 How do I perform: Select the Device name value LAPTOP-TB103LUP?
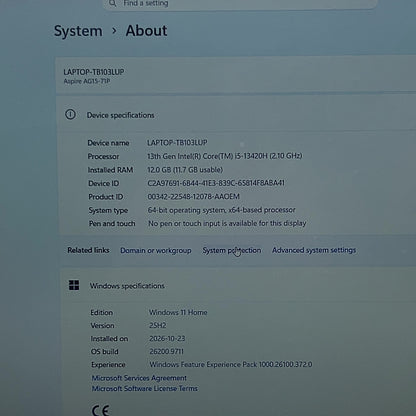177,143
